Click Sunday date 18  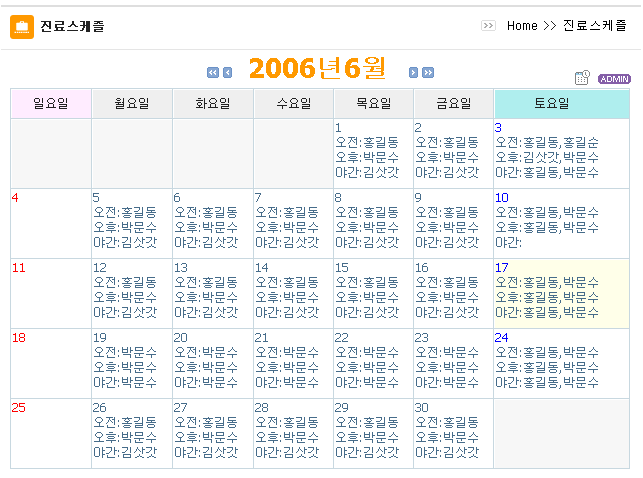(19, 338)
